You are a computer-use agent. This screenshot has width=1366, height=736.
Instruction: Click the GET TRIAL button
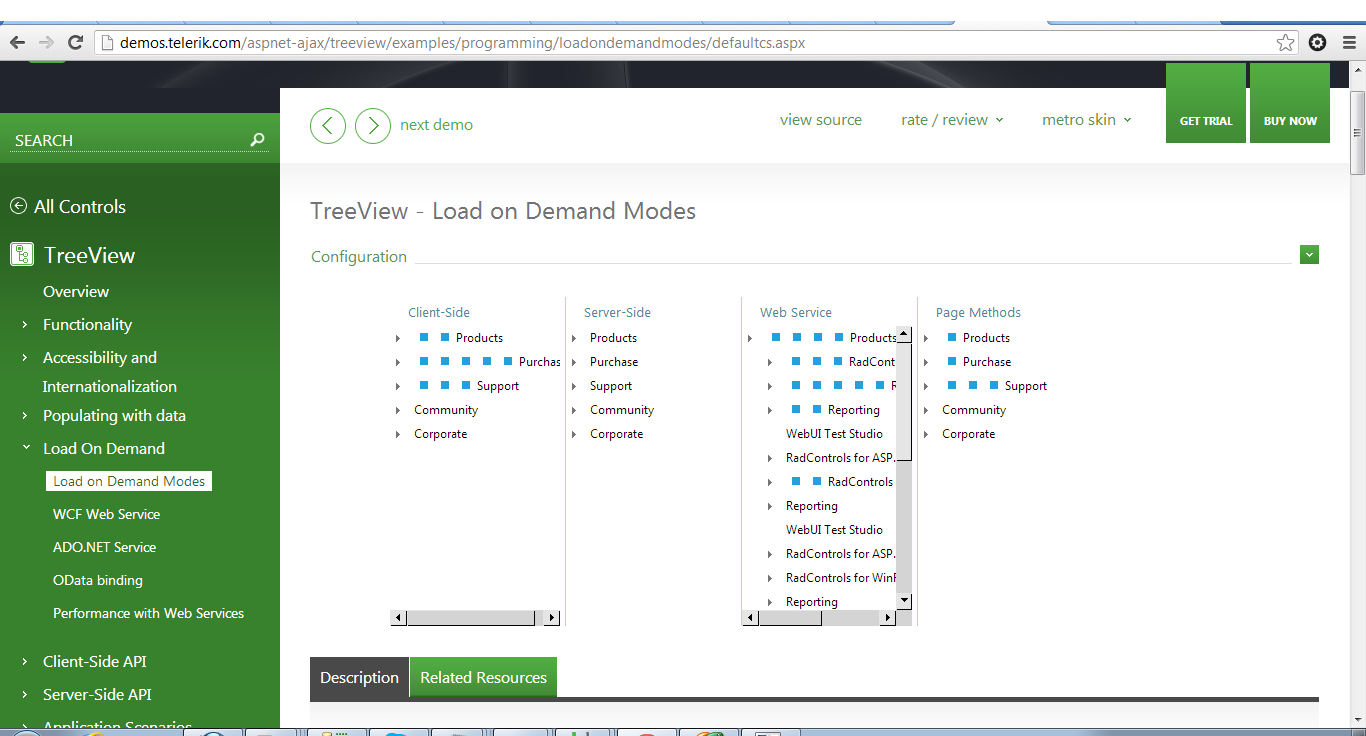(1206, 103)
